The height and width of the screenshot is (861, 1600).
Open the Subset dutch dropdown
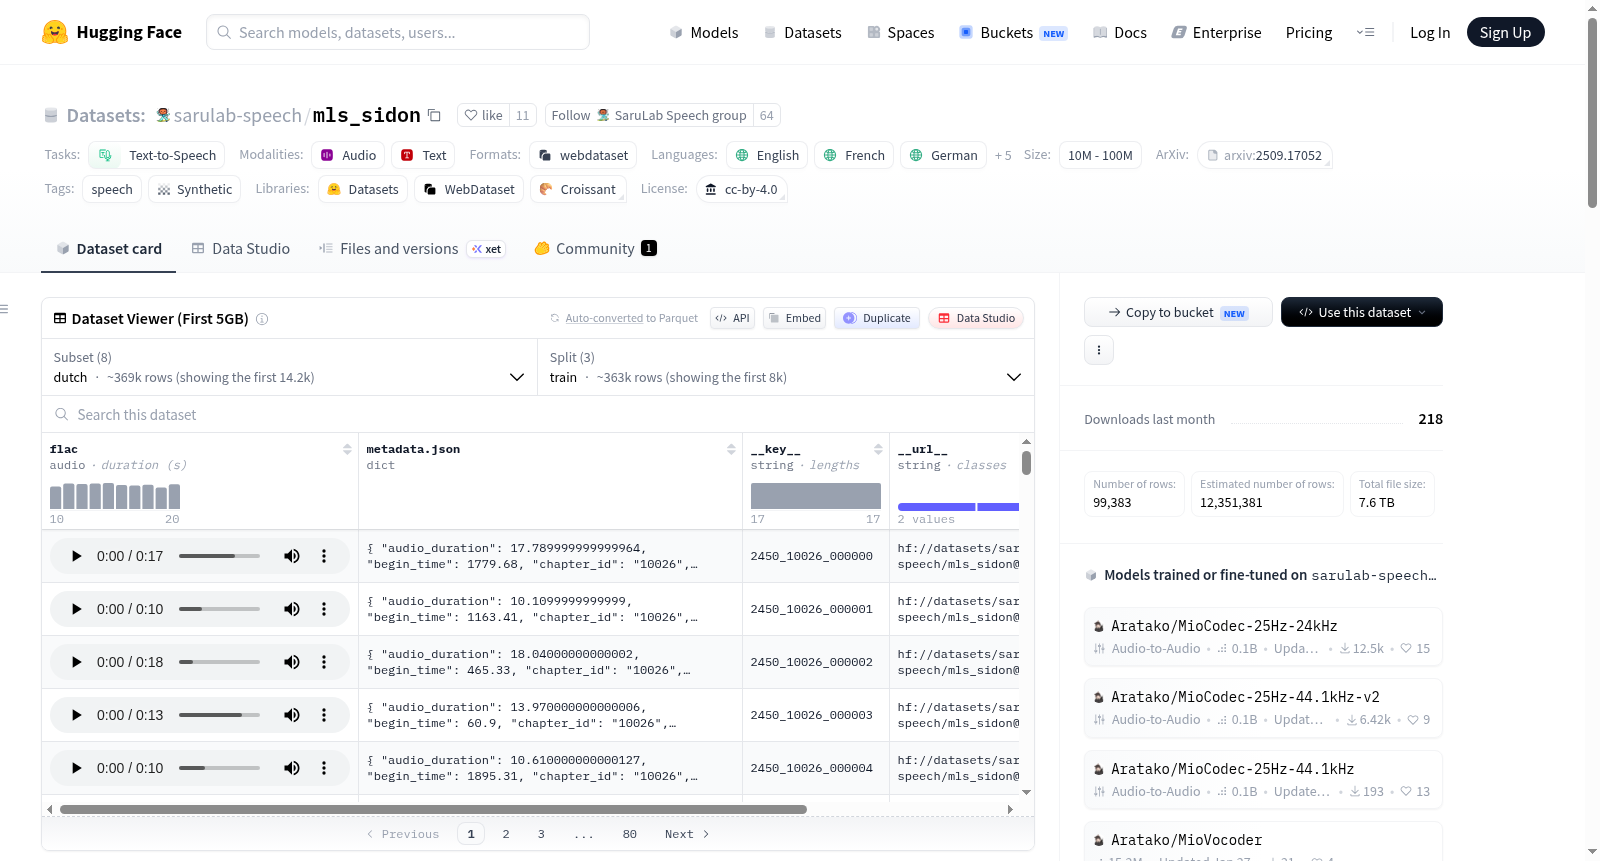pyautogui.click(x=290, y=368)
